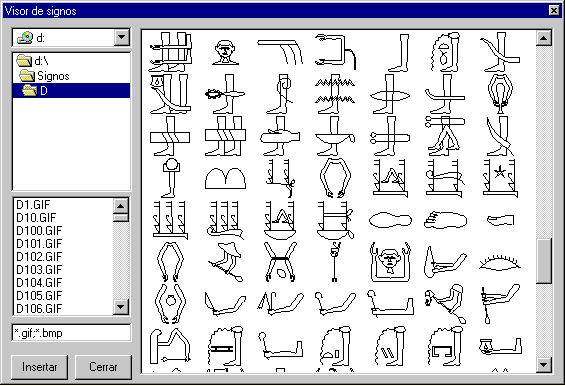
Task: Select the foot with toes hieroglyph
Action: point(445,220)
